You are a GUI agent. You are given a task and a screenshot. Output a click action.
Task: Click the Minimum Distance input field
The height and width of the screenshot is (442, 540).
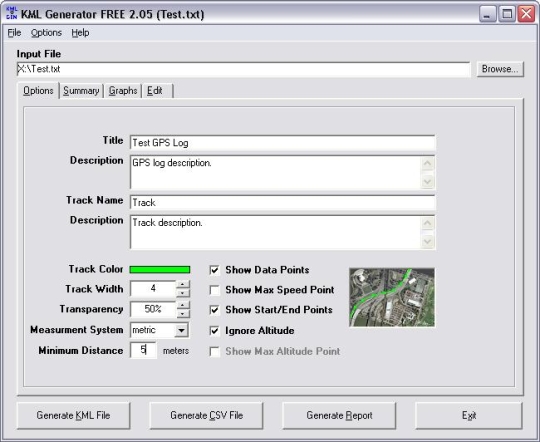click(143, 350)
